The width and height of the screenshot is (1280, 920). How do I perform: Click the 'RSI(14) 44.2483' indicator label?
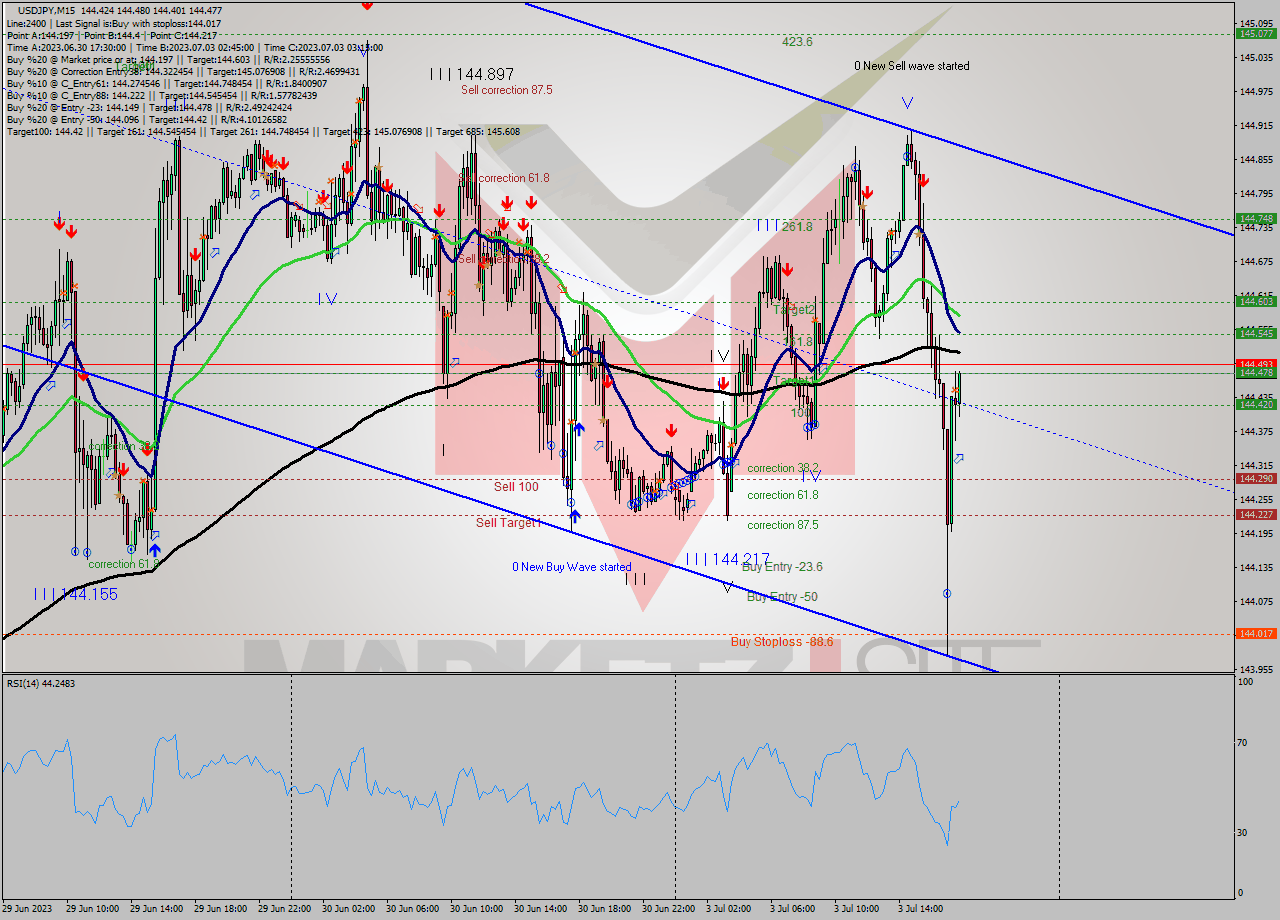(x=41, y=683)
